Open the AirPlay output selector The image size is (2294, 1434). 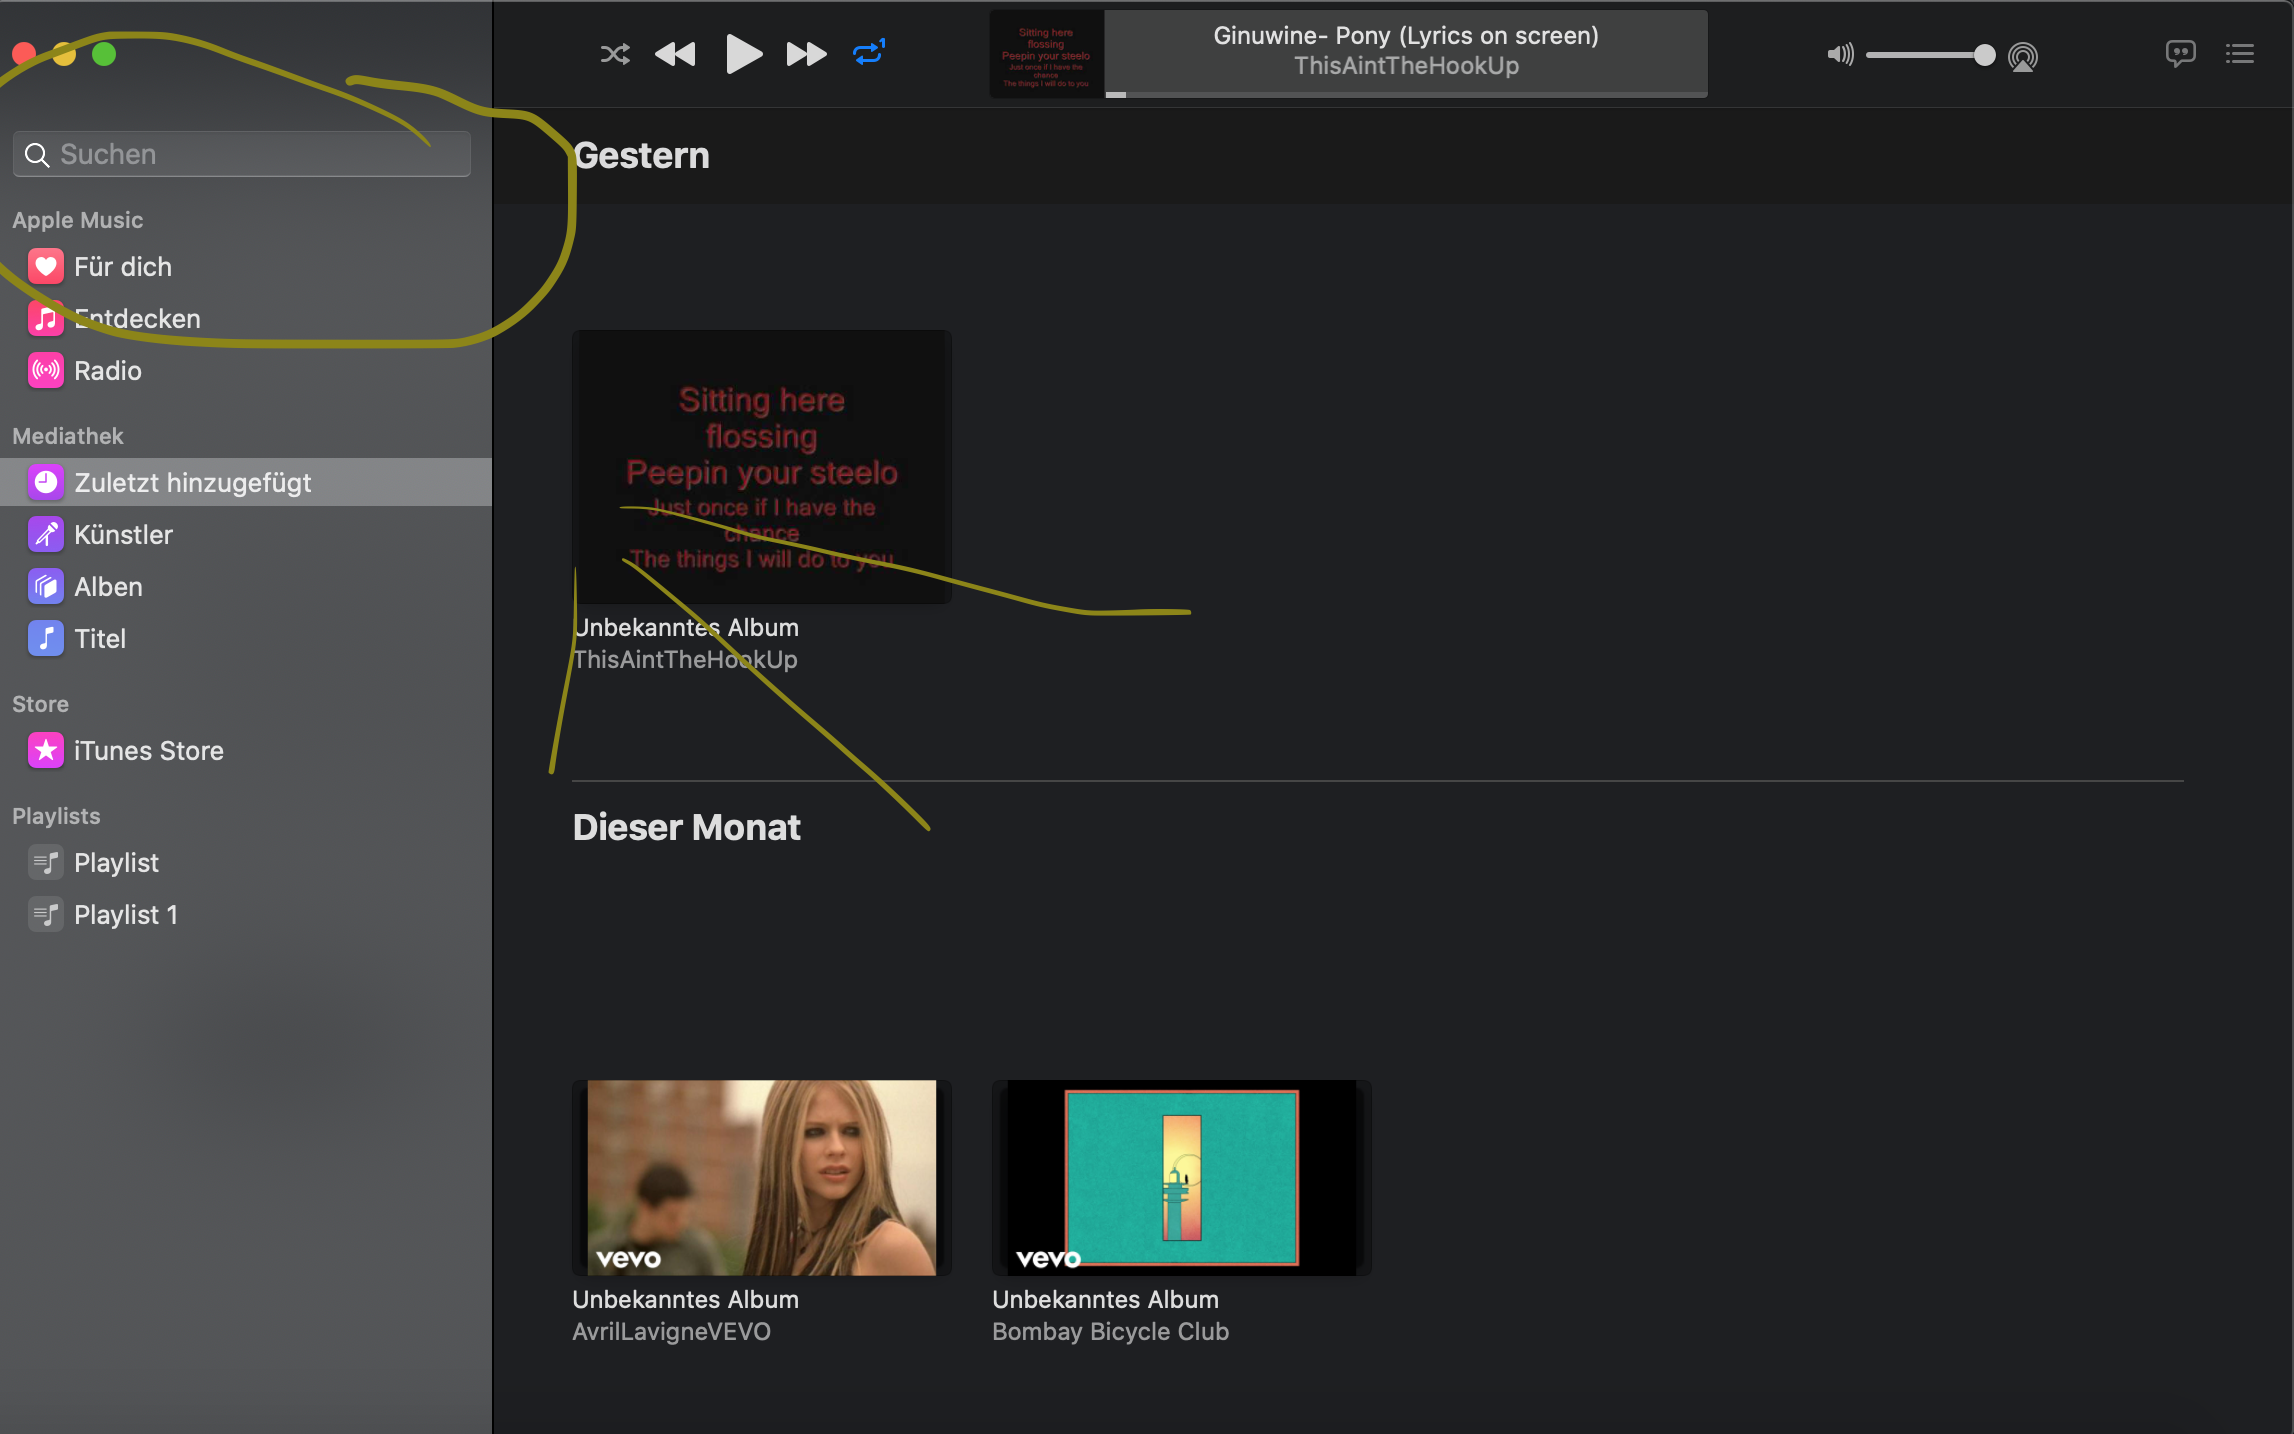pos(2022,57)
